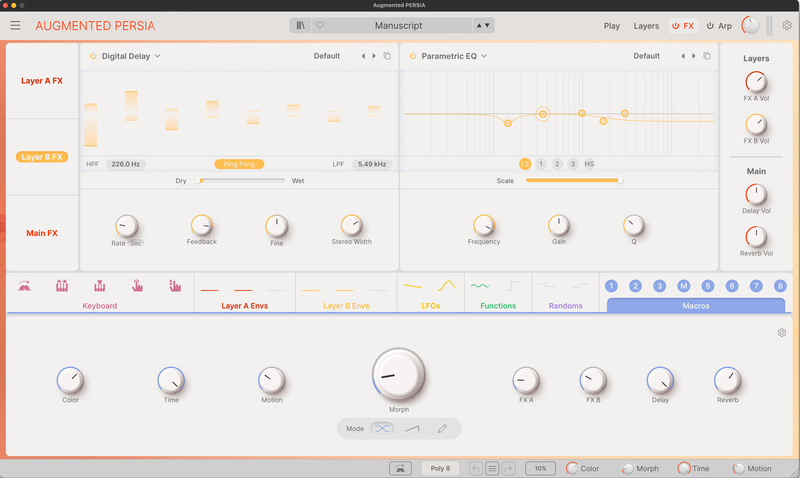Screen dimensions: 800x478
Task: Select HS EQ band
Action: (x=589, y=164)
